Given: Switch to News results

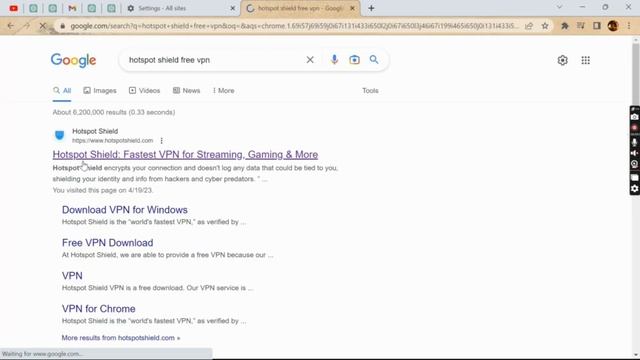Looking at the screenshot, I should 187,91.
